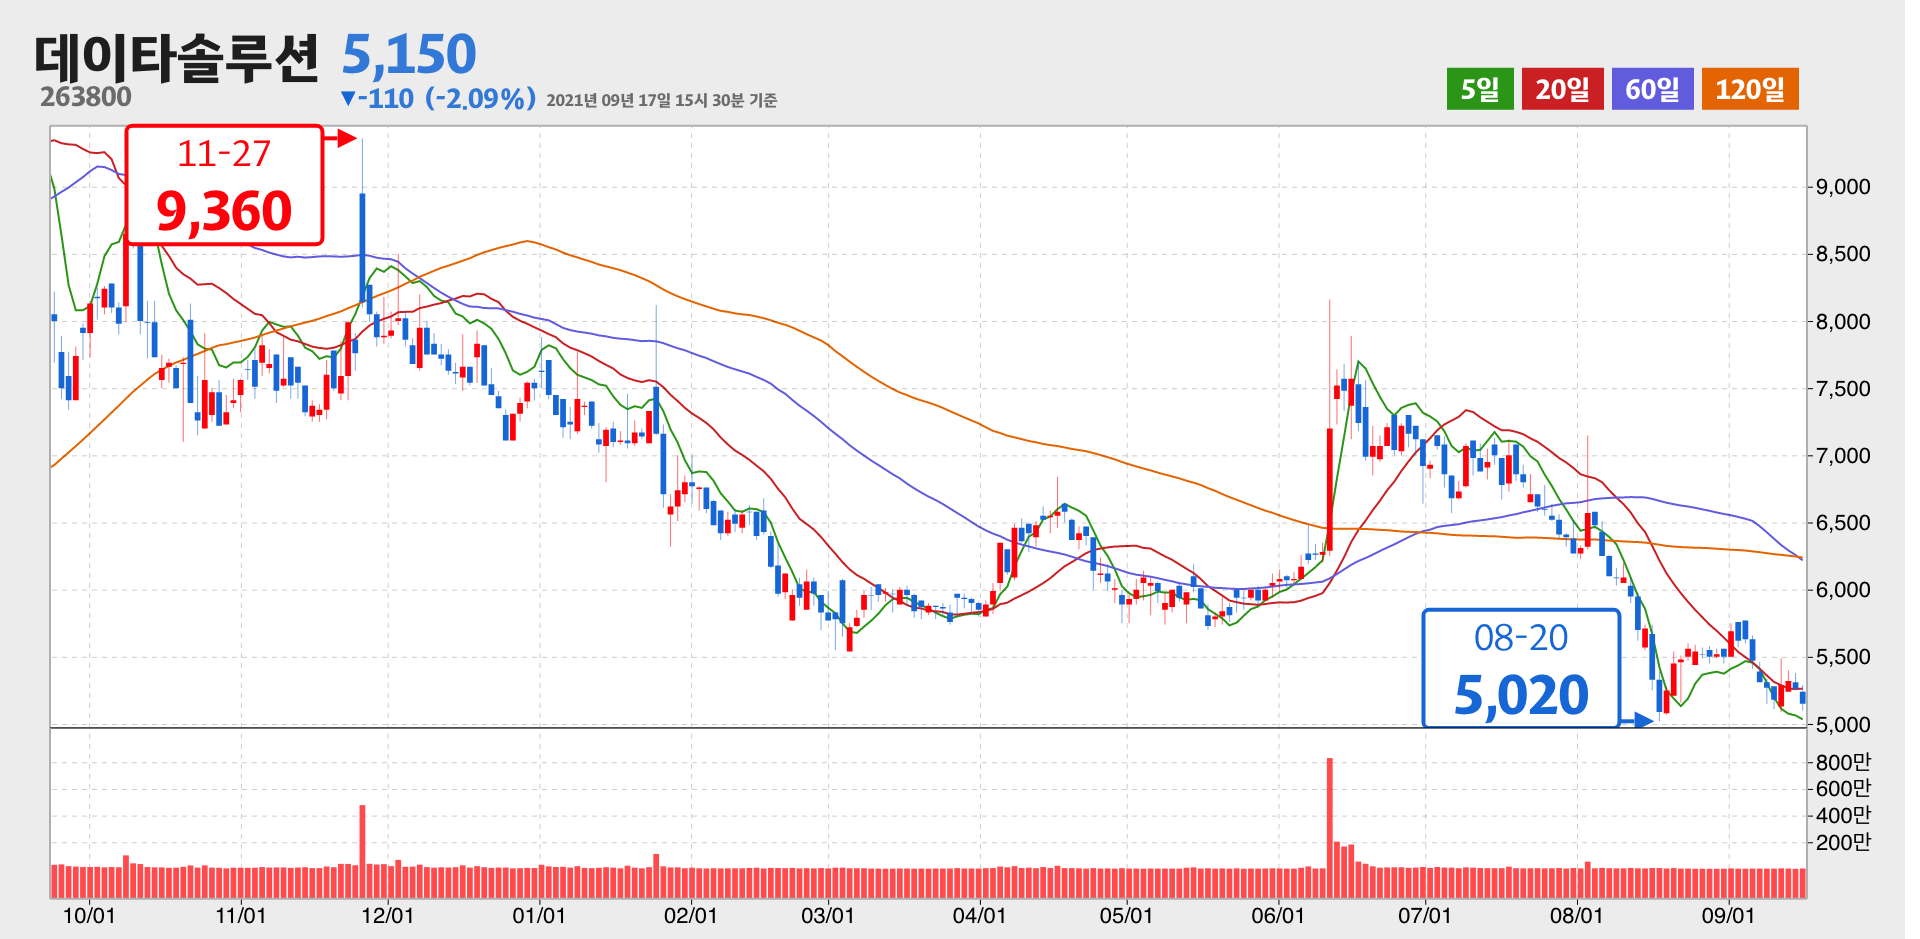The image size is (1920, 939).
Task: Click the large red candlestick in mid-June
Action: [1330, 490]
